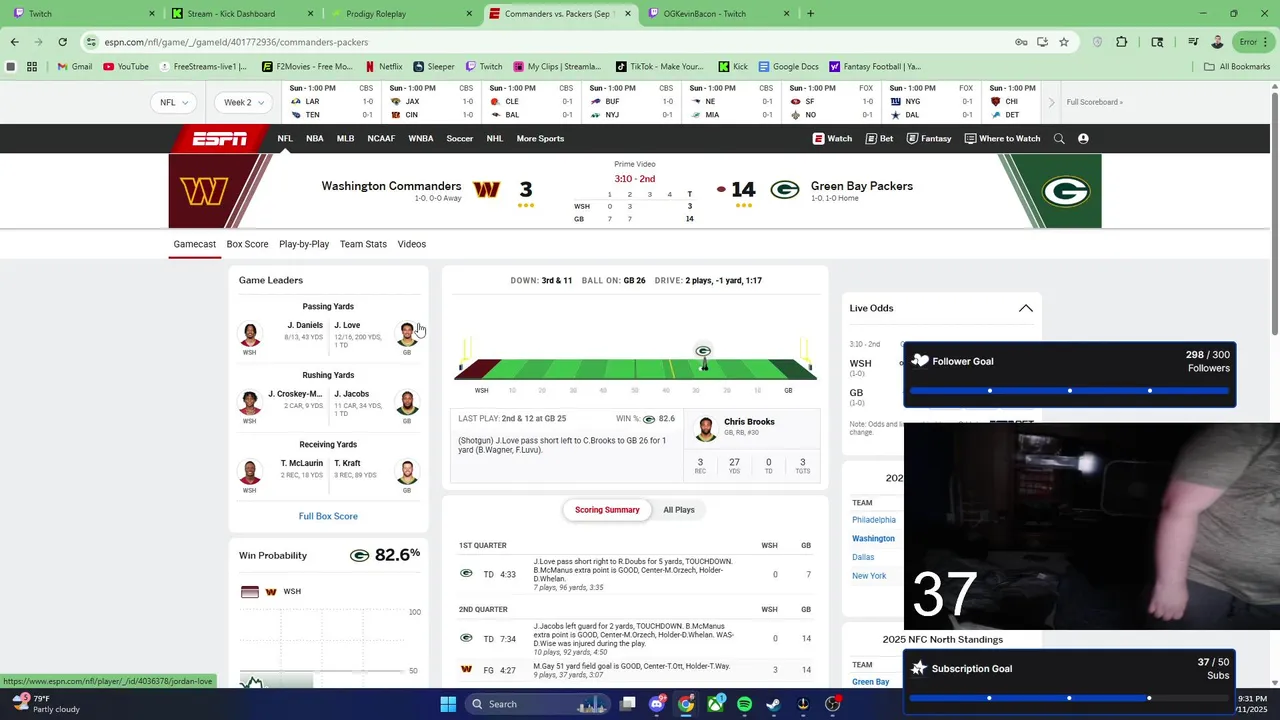This screenshot has height=720, width=1280.
Task: Open new browser tab
Action: pyautogui.click(x=810, y=14)
